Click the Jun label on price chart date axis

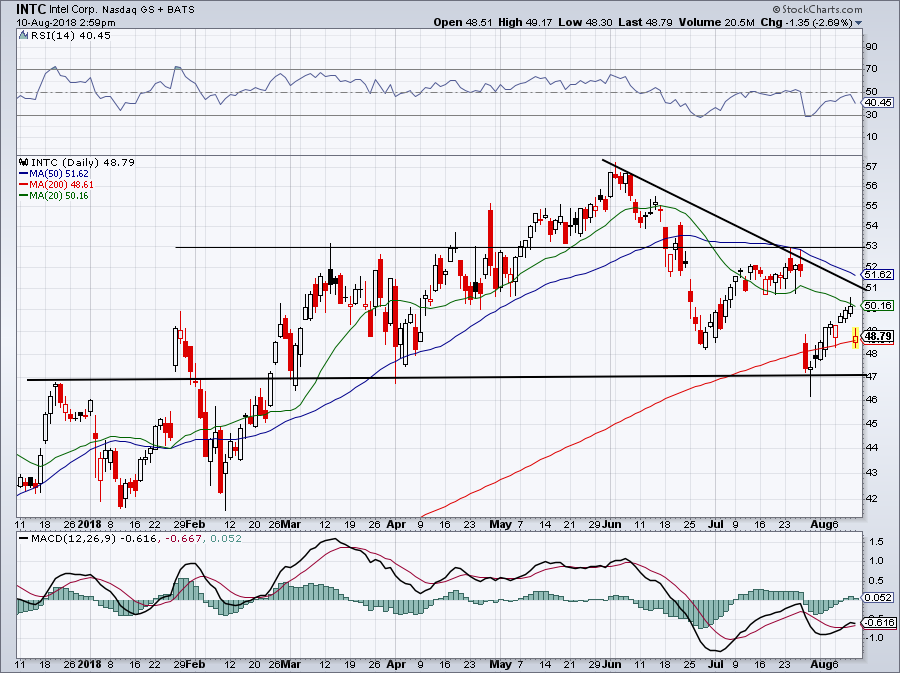coord(613,524)
